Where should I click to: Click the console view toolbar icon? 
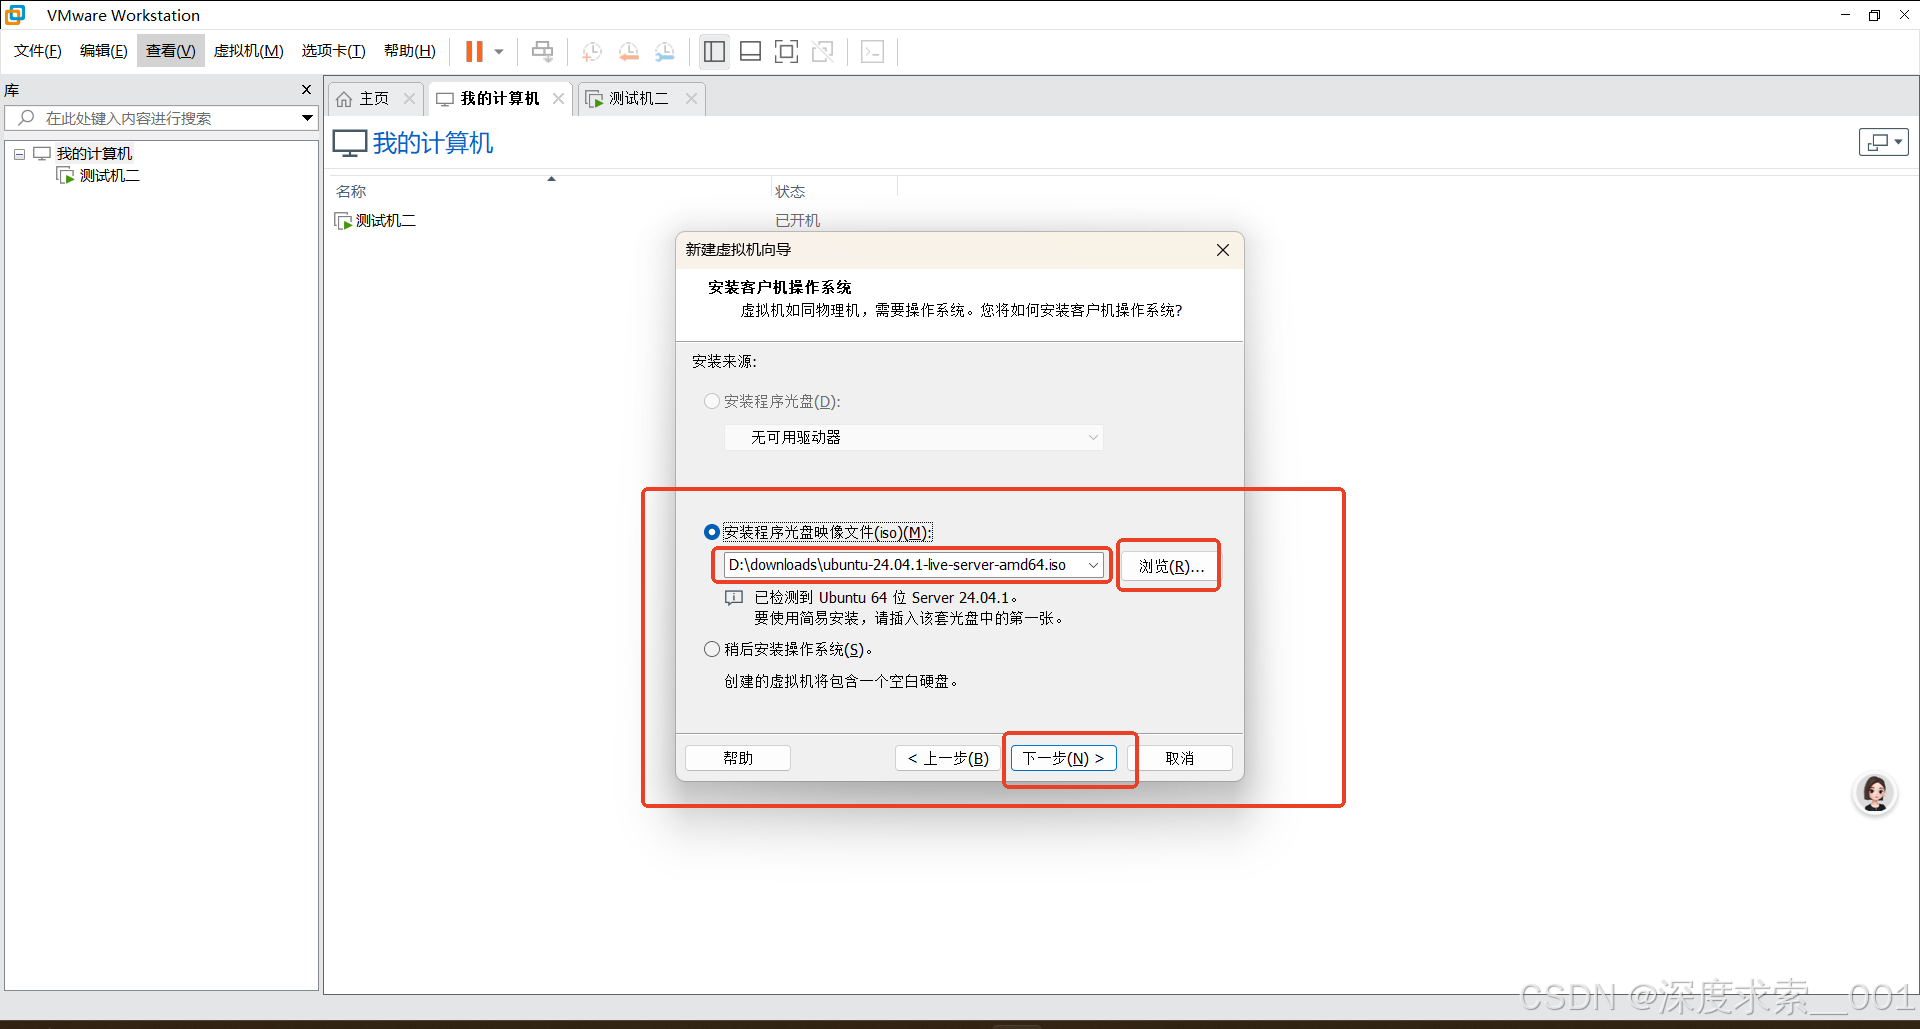point(872,51)
